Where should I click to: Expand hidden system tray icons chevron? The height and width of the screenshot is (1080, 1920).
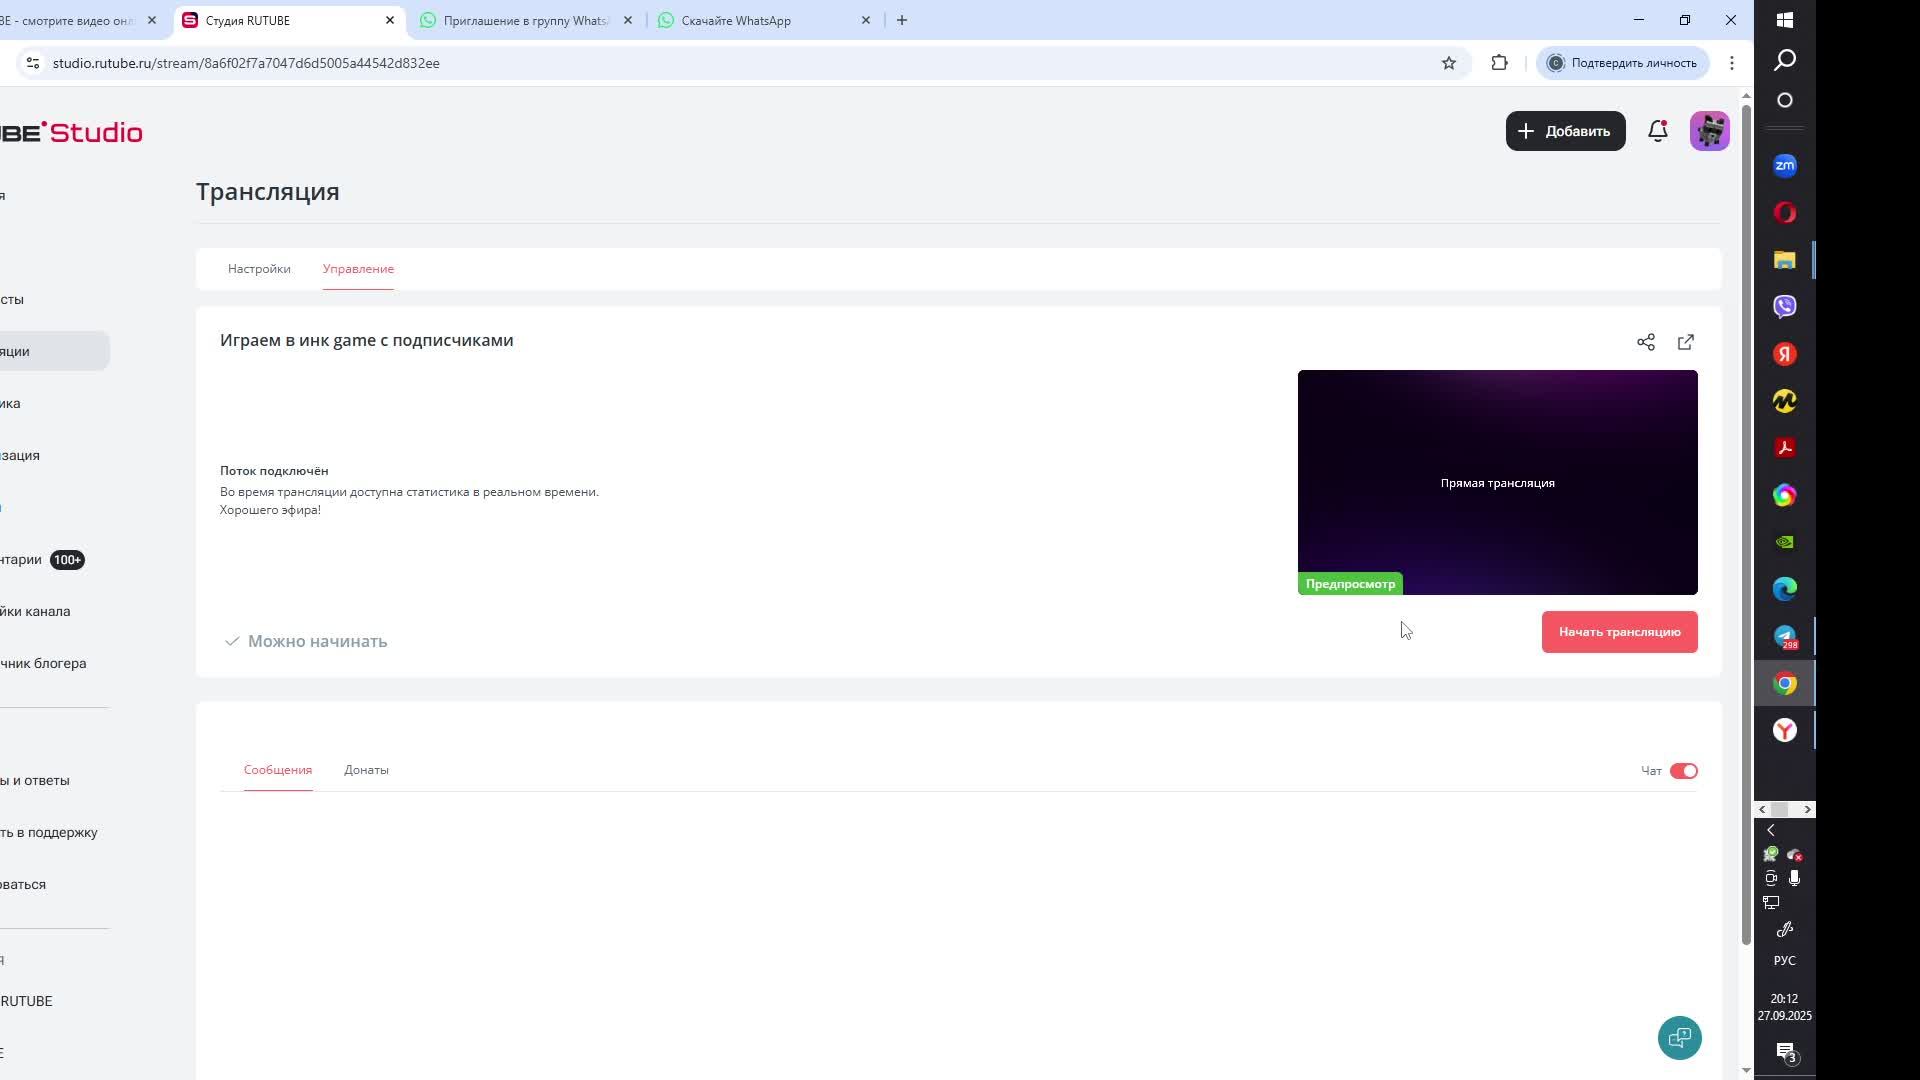coord(1770,830)
